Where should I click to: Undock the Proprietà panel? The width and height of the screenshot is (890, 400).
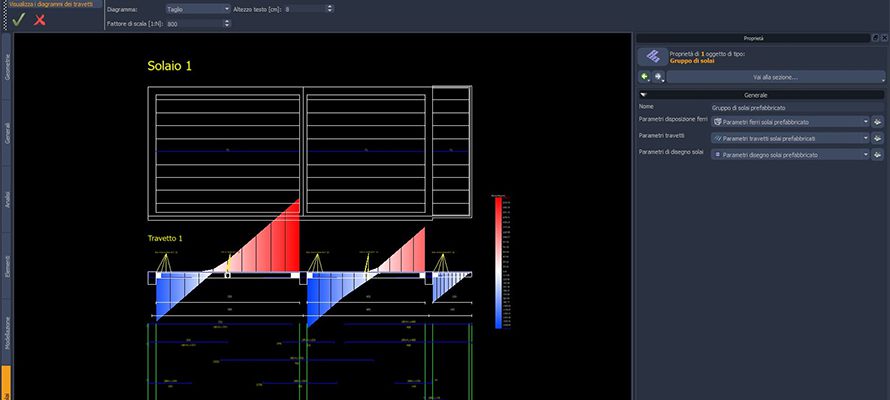point(875,38)
